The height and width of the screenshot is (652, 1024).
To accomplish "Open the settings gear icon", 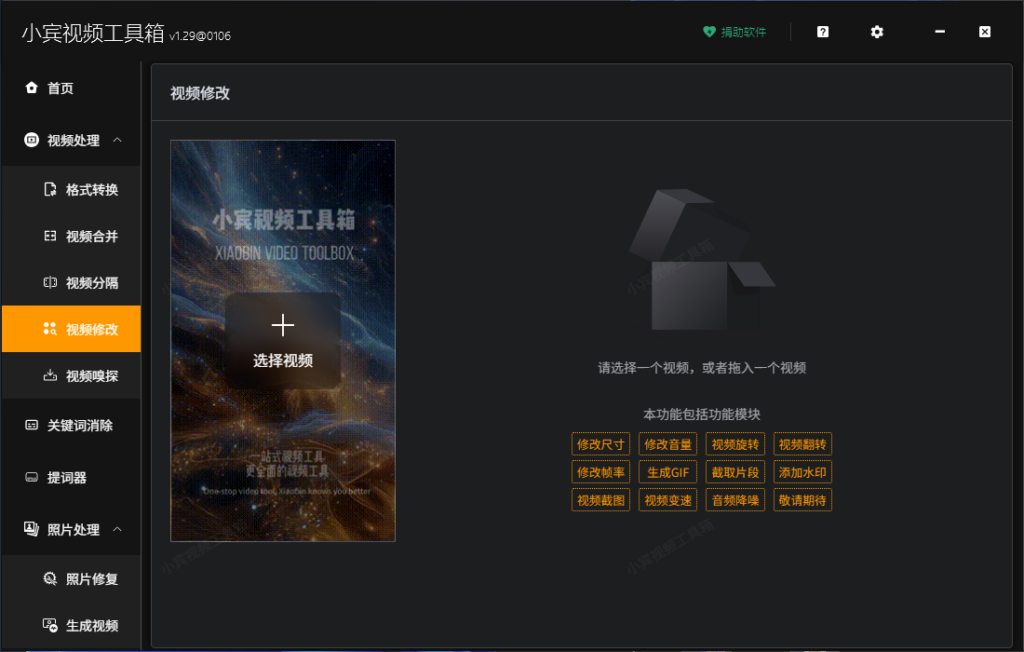I will (x=877, y=31).
